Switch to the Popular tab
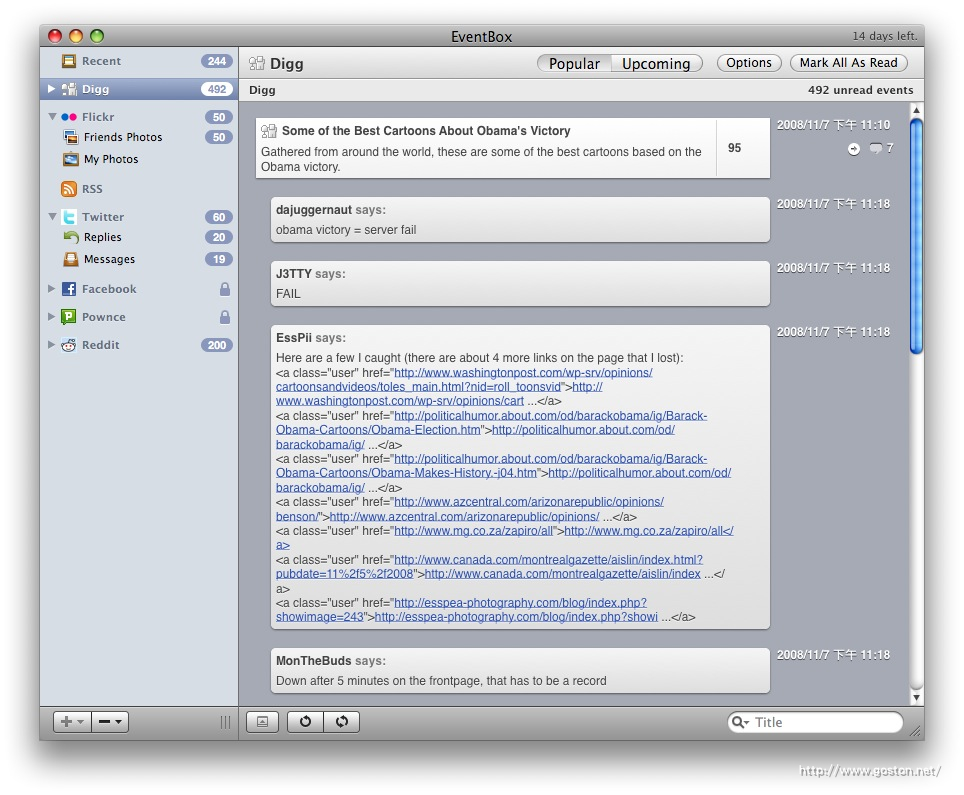The height and width of the screenshot is (795, 964). tap(574, 63)
